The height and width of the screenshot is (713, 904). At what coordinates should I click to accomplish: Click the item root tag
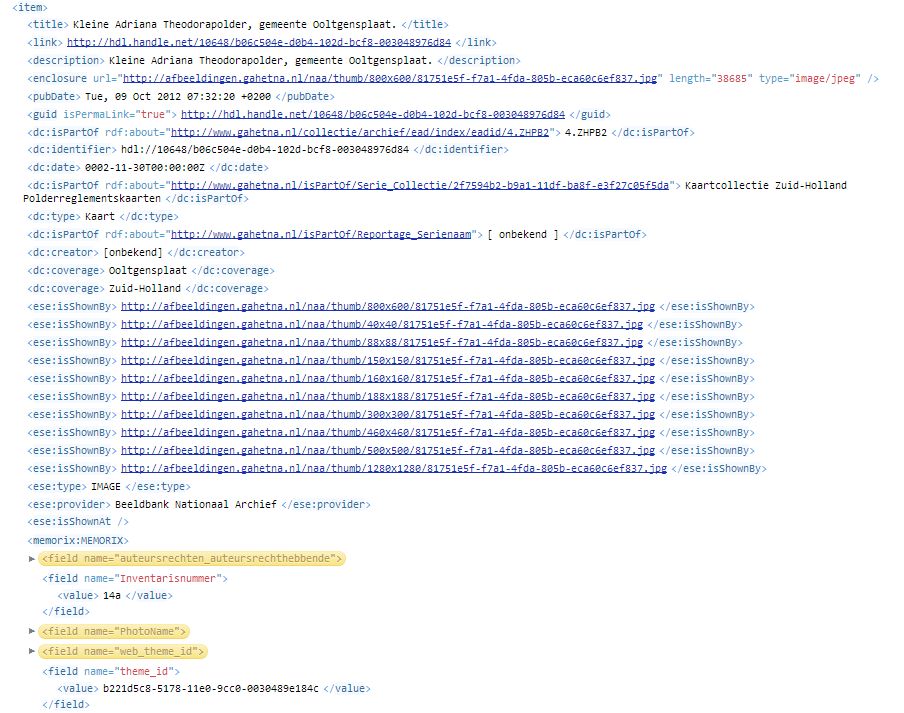click(x=30, y=7)
